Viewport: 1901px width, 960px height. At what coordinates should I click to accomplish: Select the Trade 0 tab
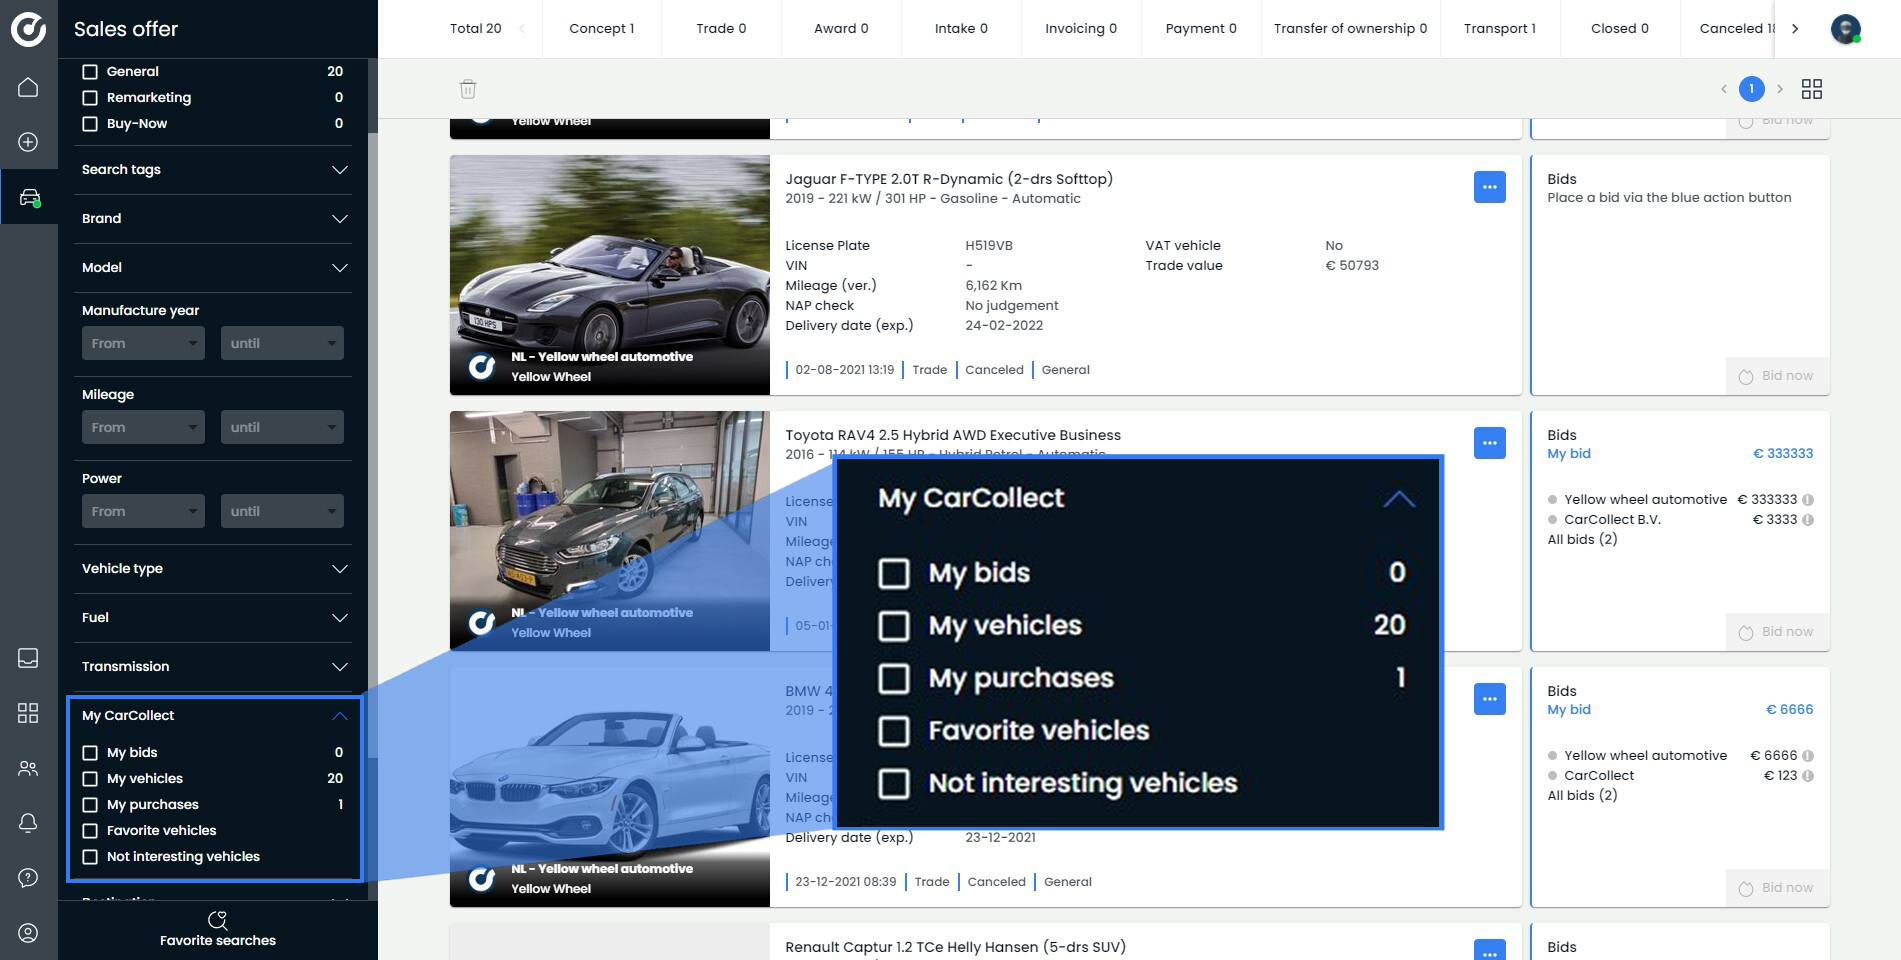(x=721, y=29)
